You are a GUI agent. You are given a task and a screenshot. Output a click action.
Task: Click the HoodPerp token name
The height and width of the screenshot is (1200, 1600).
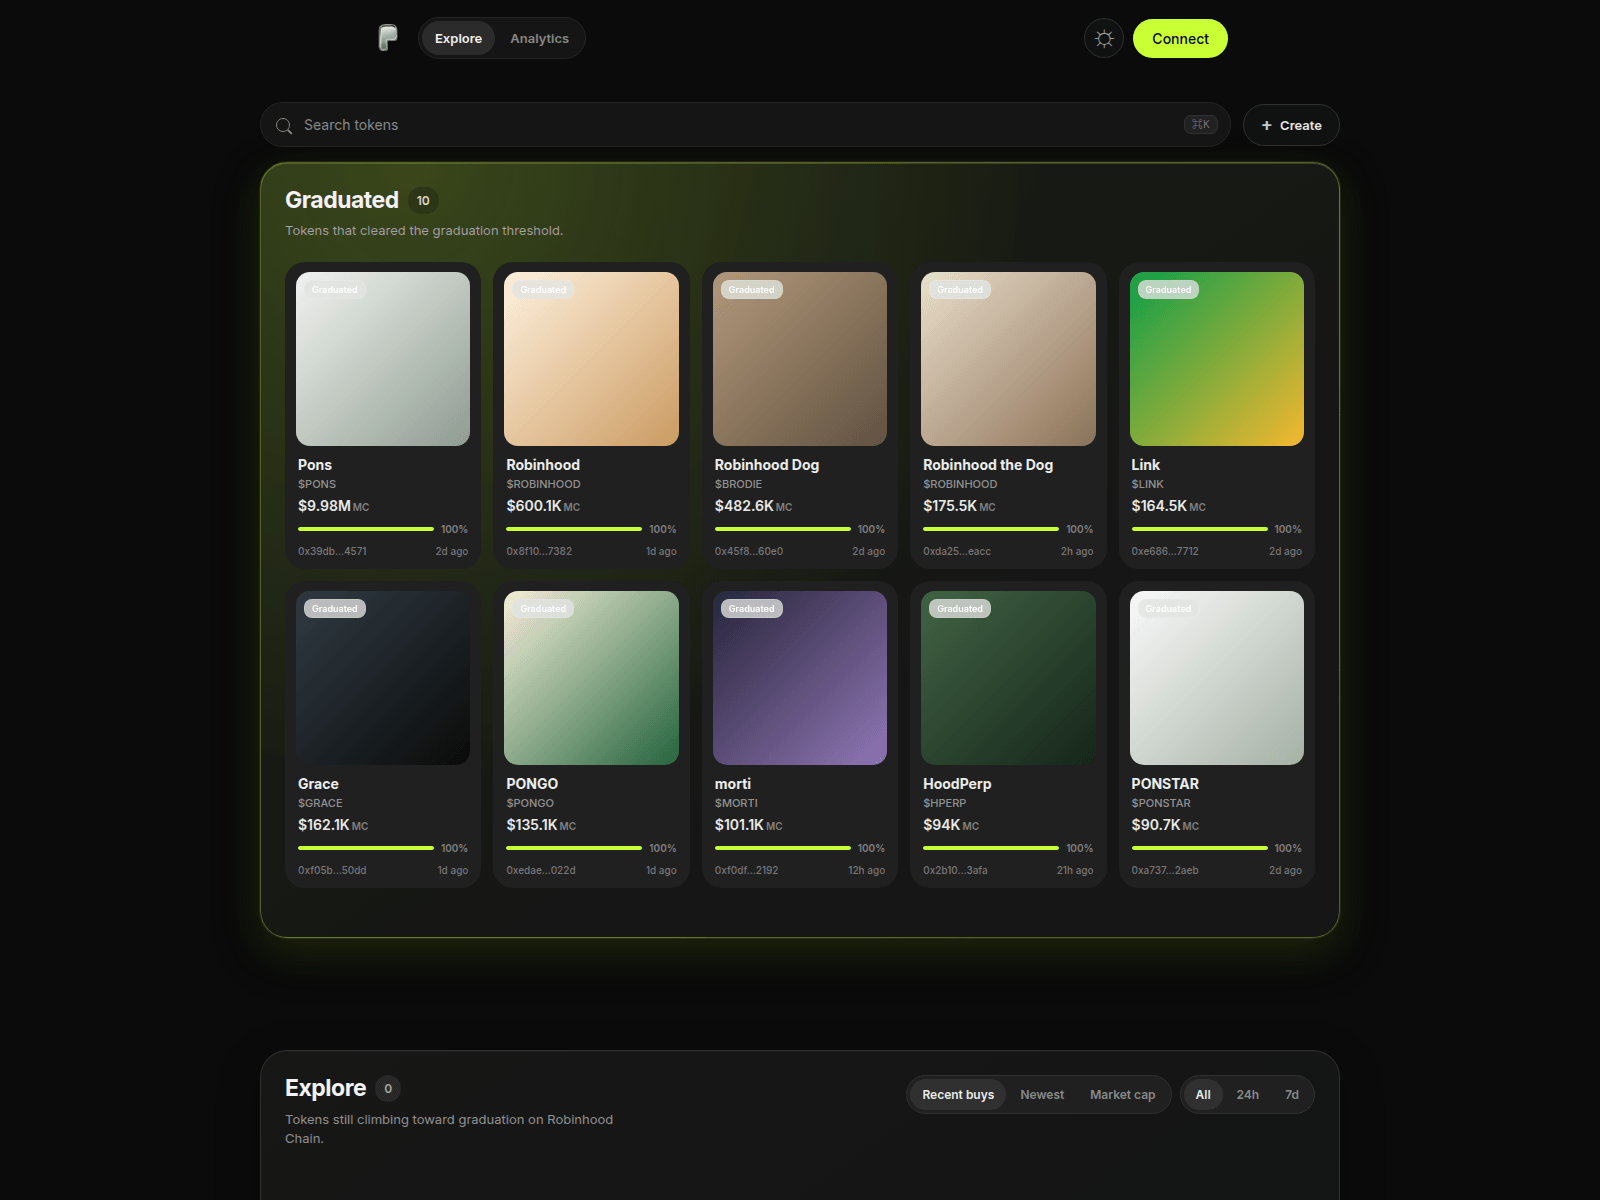coord(957,784)
